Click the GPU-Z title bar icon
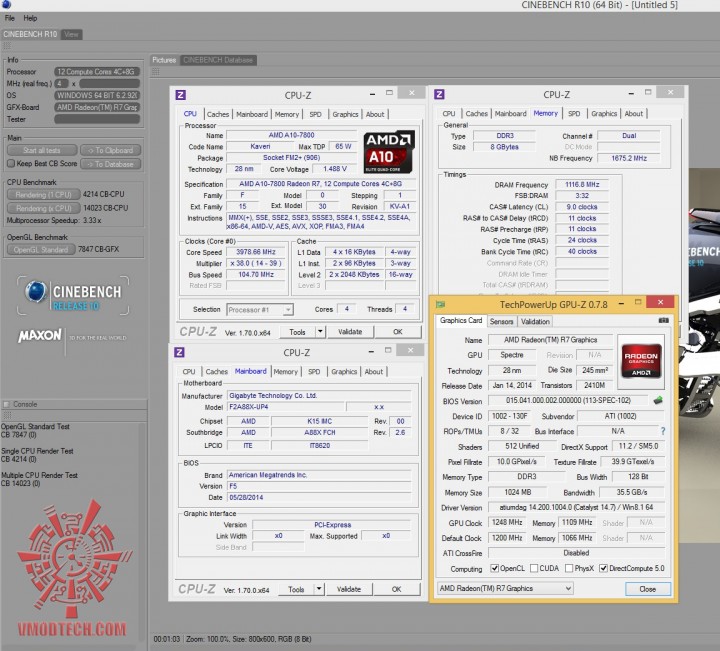The width and height of the screenshot is (720, 651). [x=440, y=304]
